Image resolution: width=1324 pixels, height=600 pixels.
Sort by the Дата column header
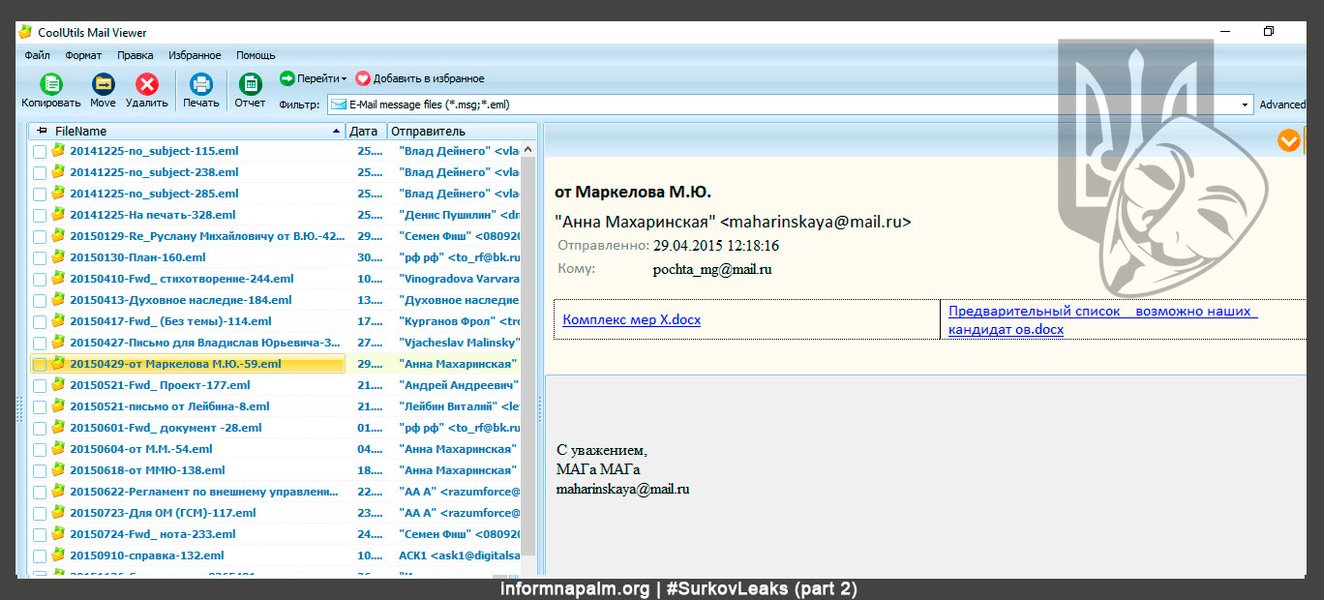pyautogui.click(x=364, y=131)
